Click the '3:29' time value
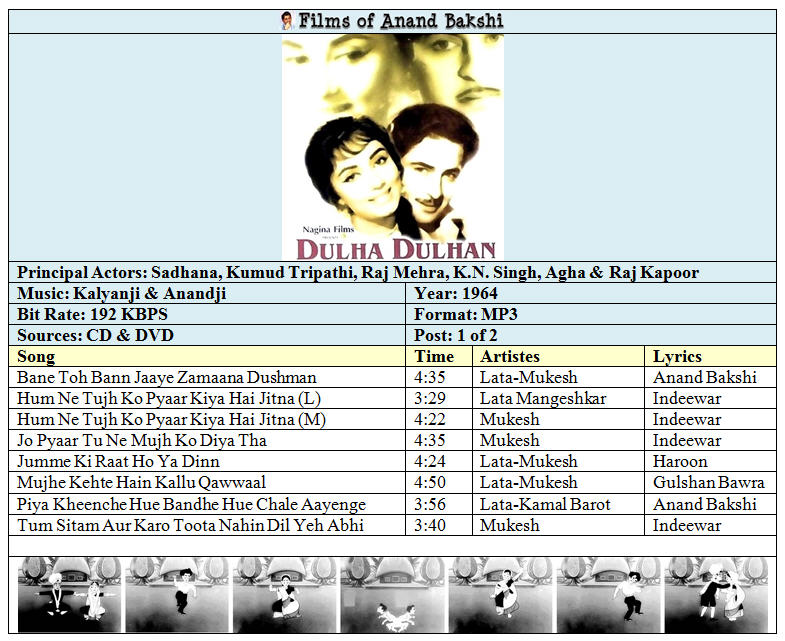 click(x=430, y=399)
